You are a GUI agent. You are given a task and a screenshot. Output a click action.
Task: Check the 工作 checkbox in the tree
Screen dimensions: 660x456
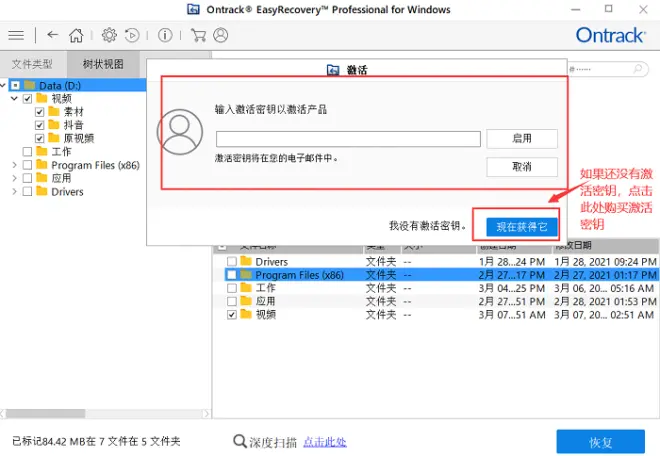tap(27, 151)
